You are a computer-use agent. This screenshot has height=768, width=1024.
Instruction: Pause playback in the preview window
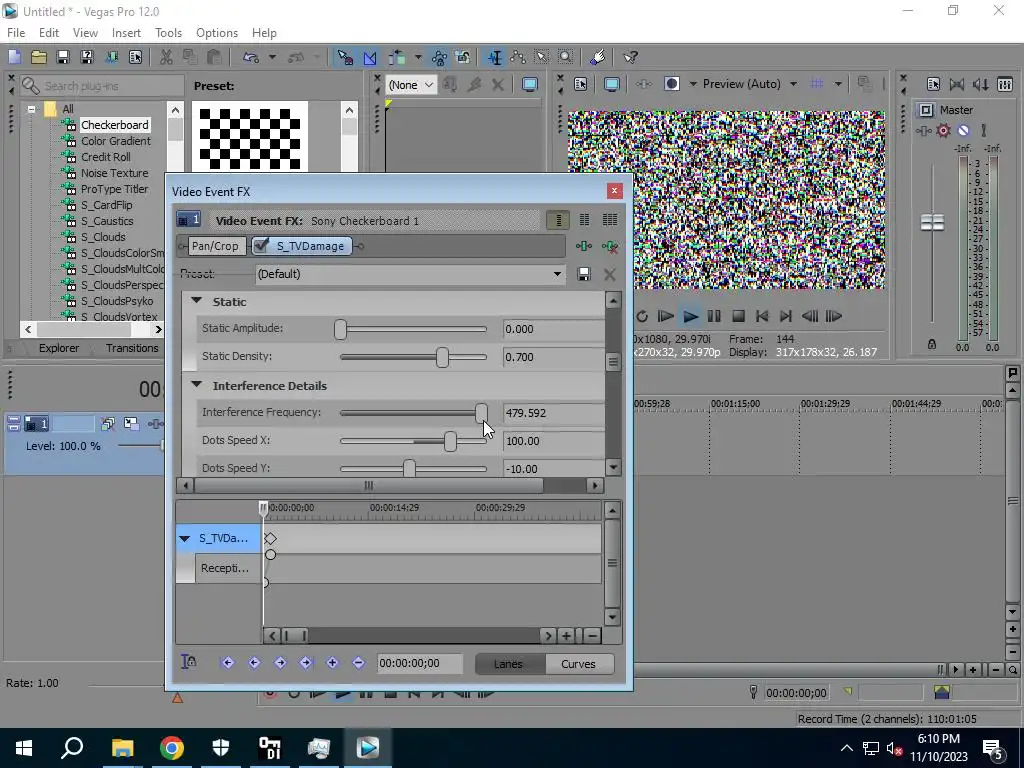pyautogui.click(x=714, y=317)
